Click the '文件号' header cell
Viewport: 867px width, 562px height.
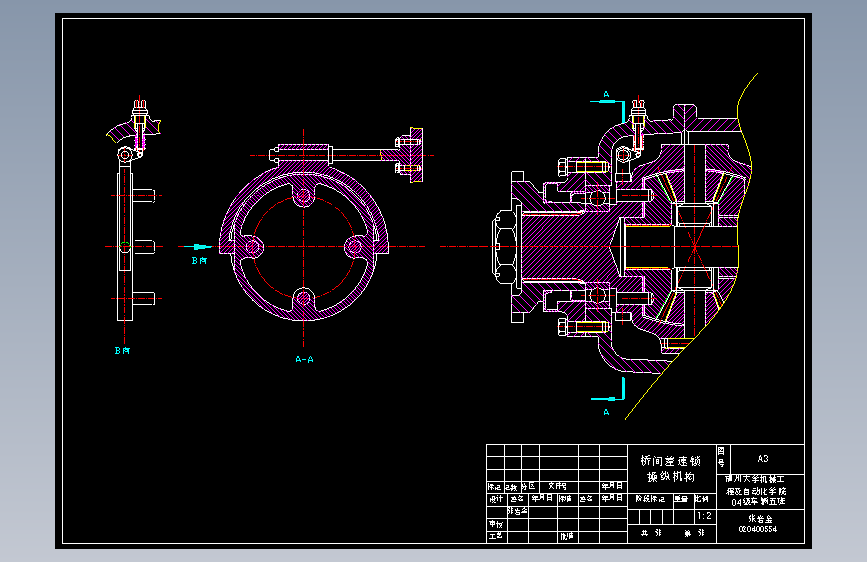coord(557,486)
